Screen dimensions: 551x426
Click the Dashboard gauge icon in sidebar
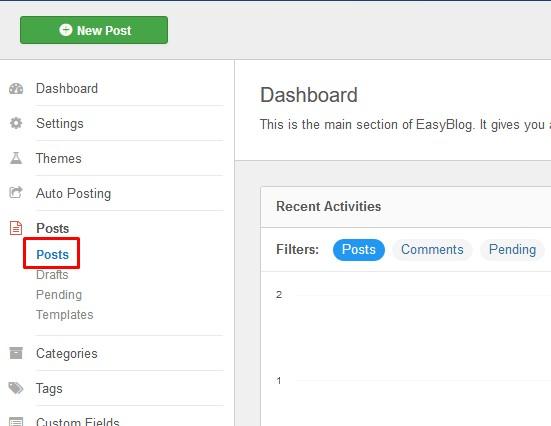[x=16, y=89]
